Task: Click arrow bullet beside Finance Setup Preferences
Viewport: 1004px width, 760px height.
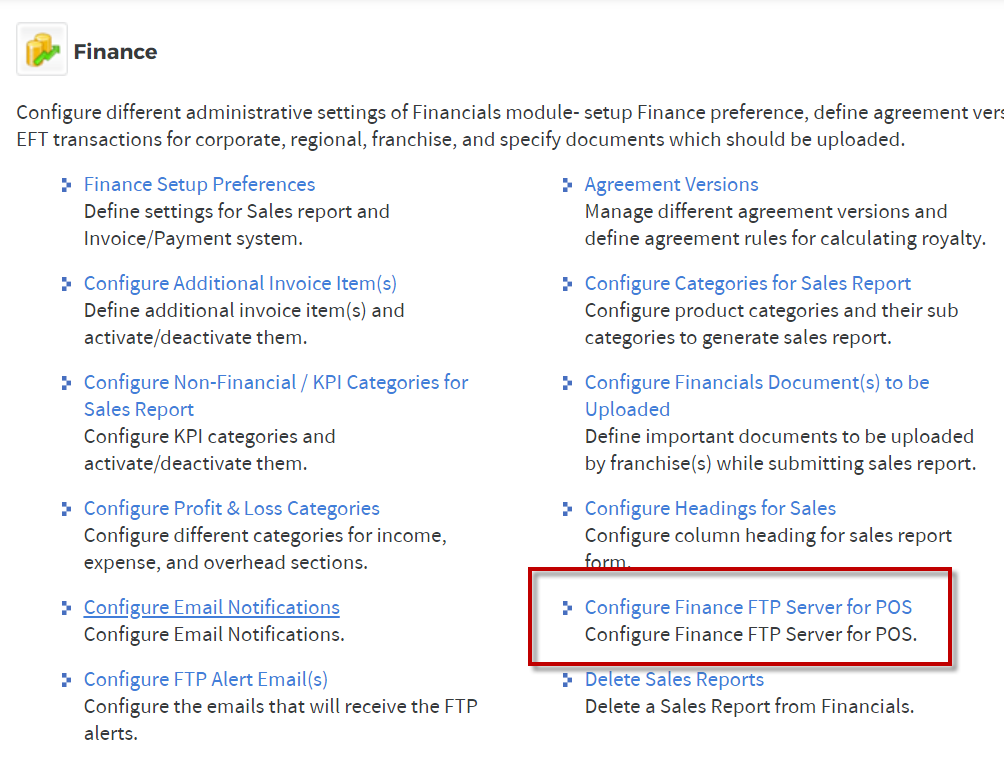Action: pos(66,185)
